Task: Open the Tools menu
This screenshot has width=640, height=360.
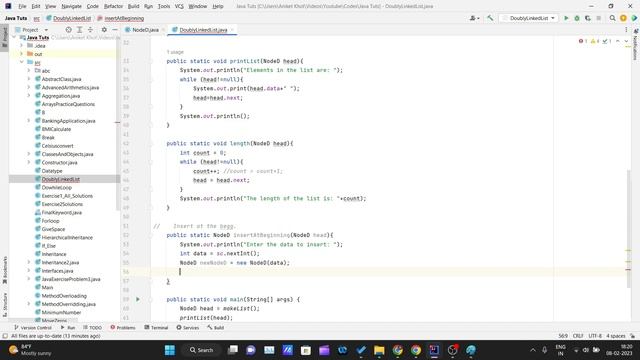Action: 164,6
